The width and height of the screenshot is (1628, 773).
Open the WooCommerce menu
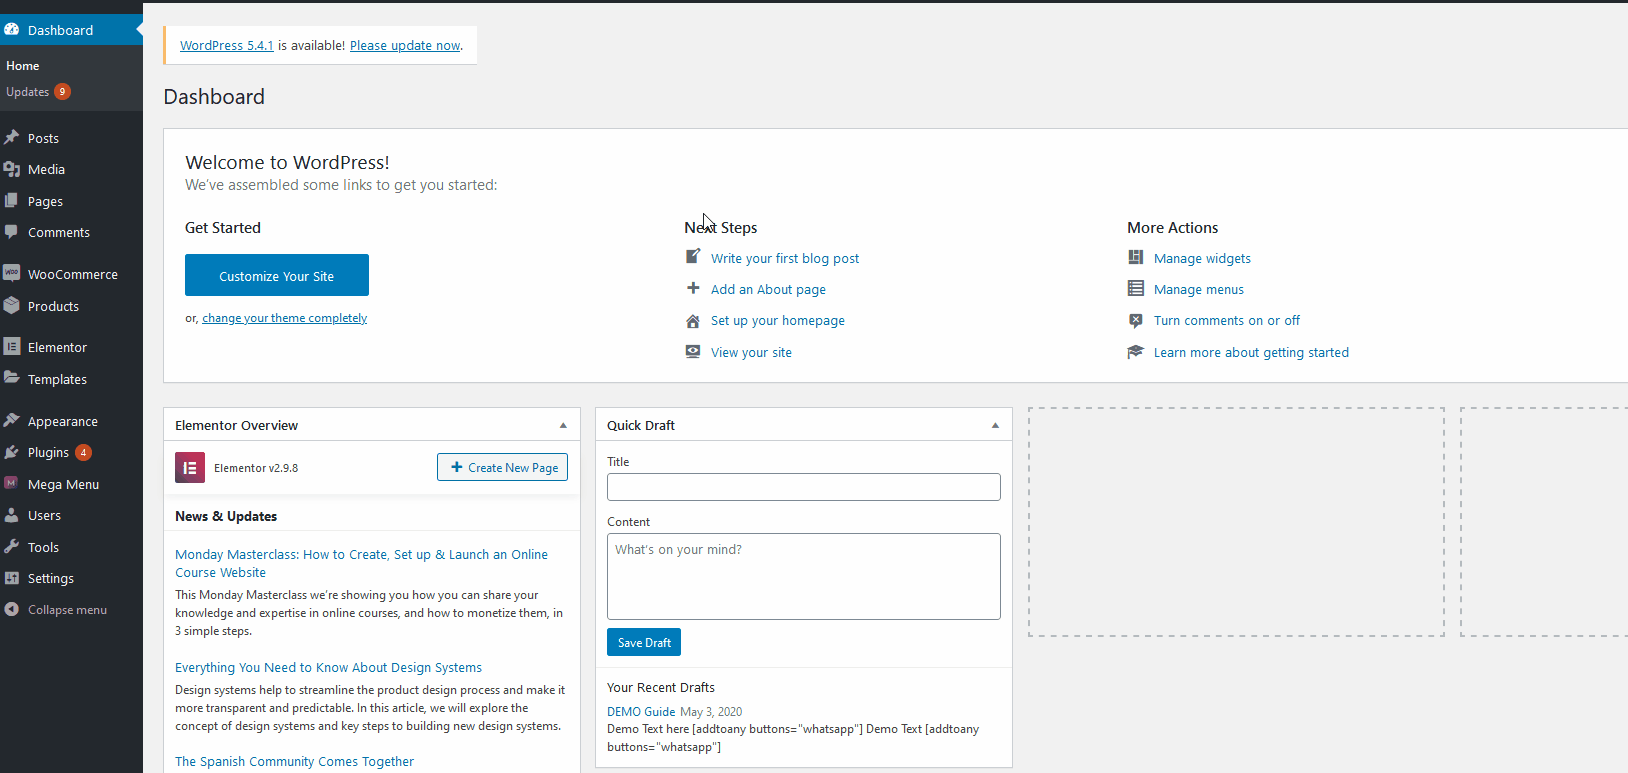(73, 274)
